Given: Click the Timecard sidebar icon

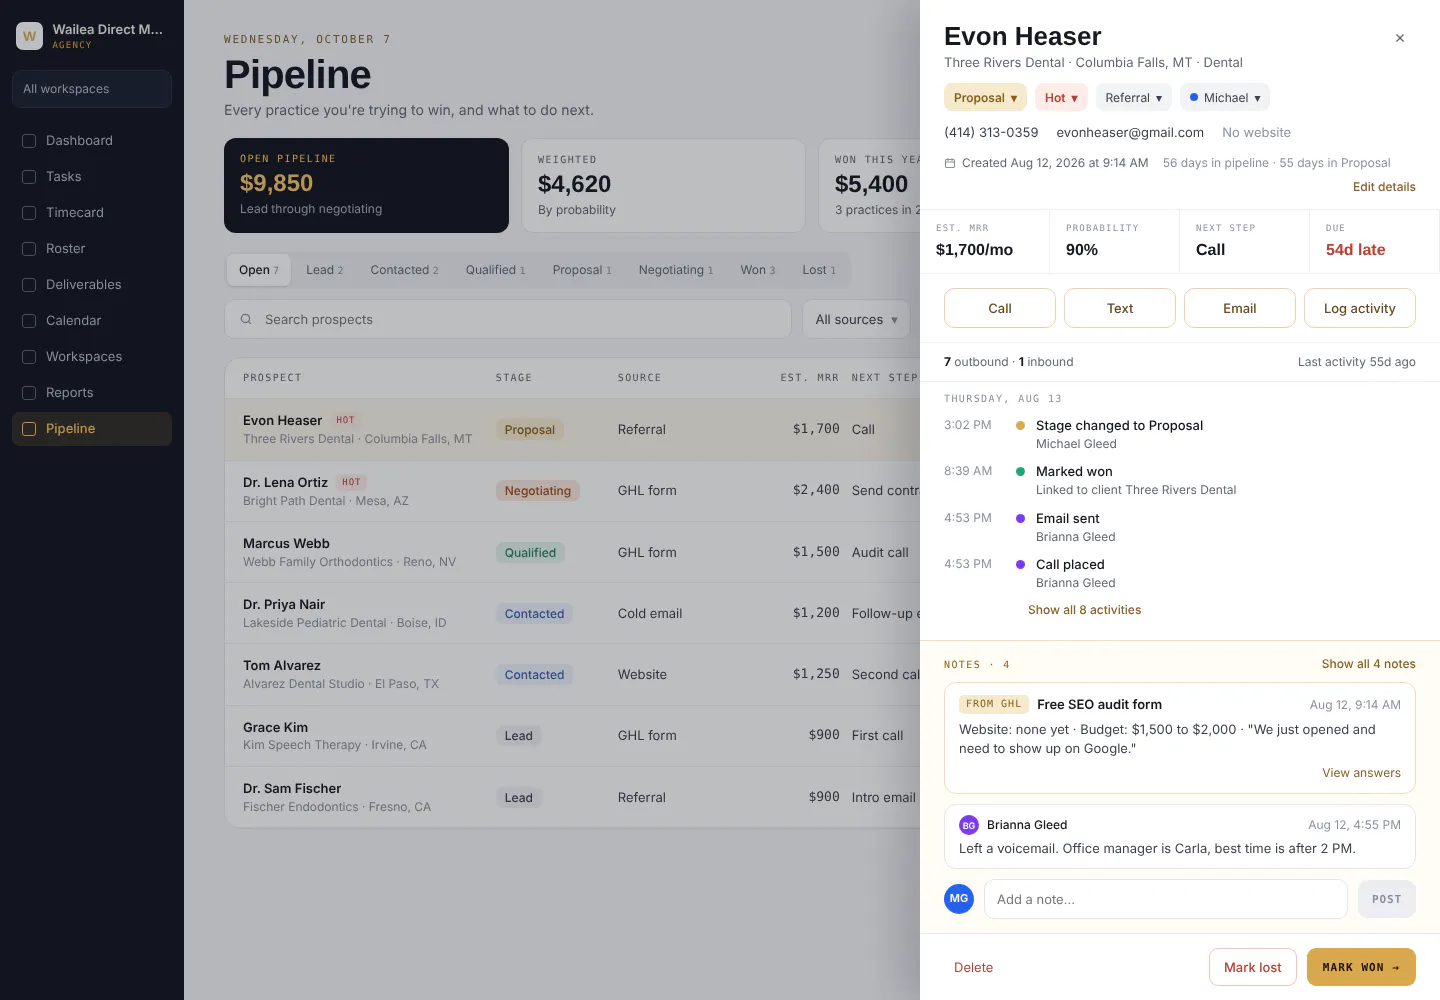Looking at the screenshot, I should (x=29, y=213).
